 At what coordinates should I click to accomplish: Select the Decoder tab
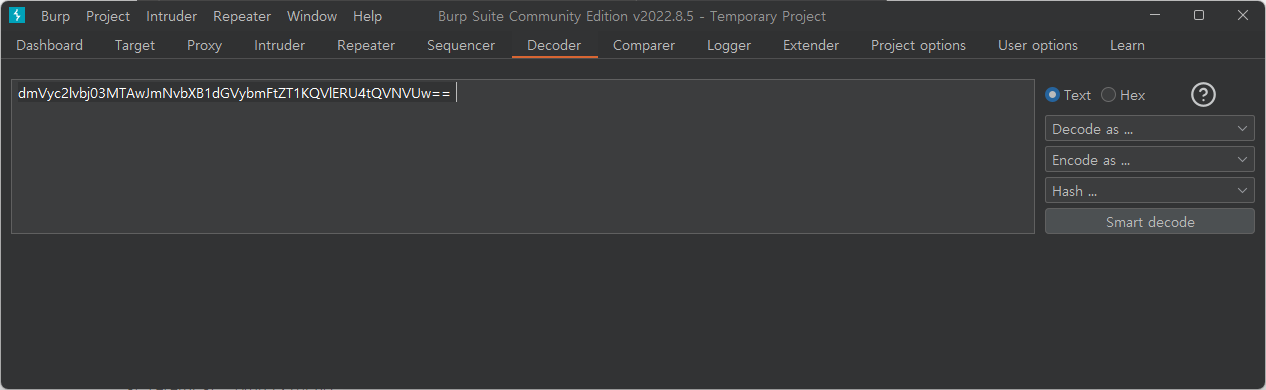(x=554, y=45)
